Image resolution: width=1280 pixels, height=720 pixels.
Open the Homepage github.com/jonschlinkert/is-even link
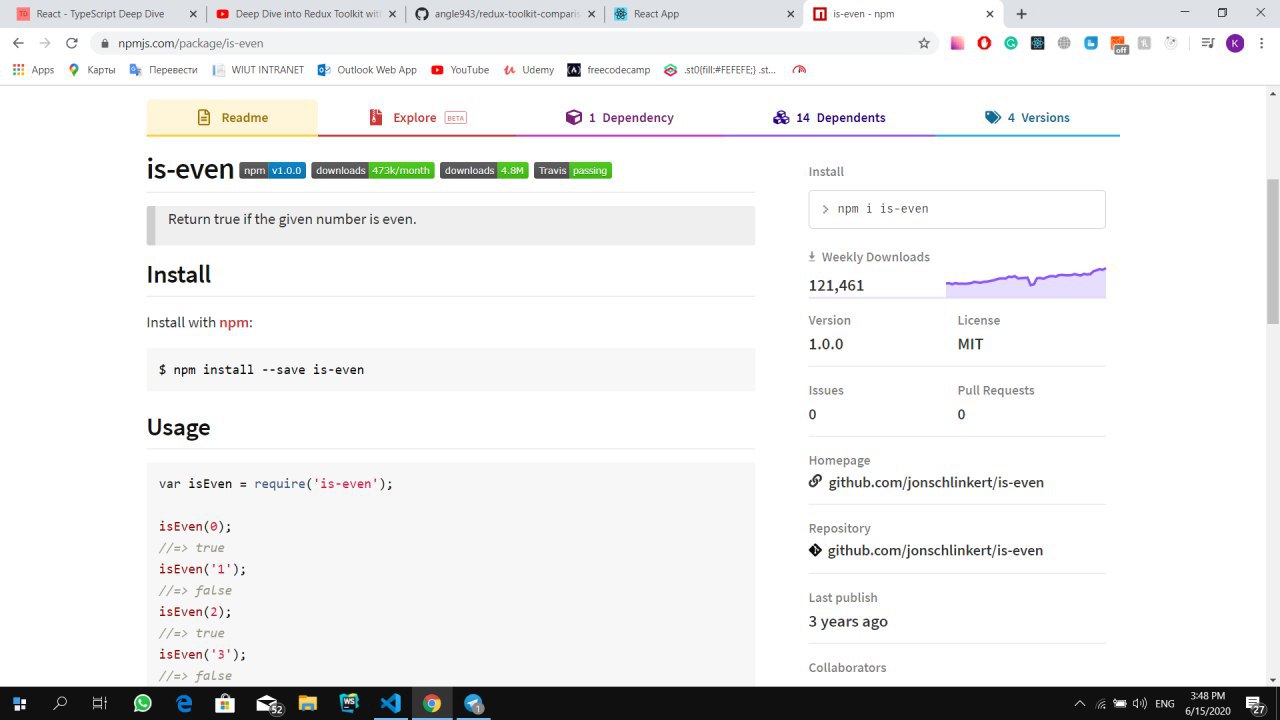pyautogui.click(x=936, y=482)
